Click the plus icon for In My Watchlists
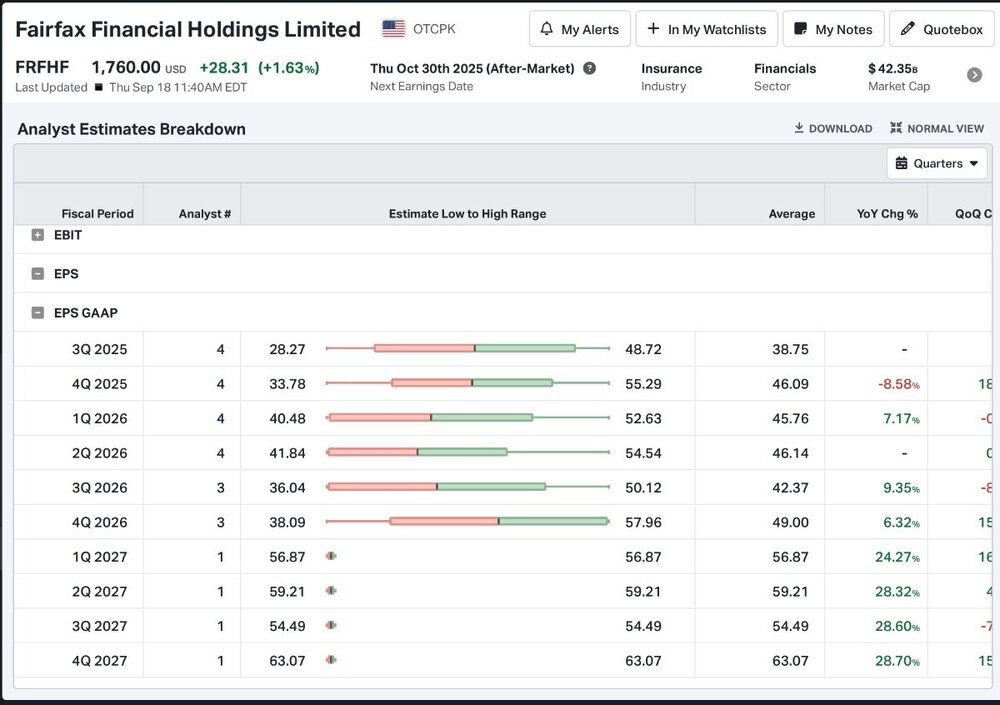This screenshot has height=705, width=1000. [653, 29]
